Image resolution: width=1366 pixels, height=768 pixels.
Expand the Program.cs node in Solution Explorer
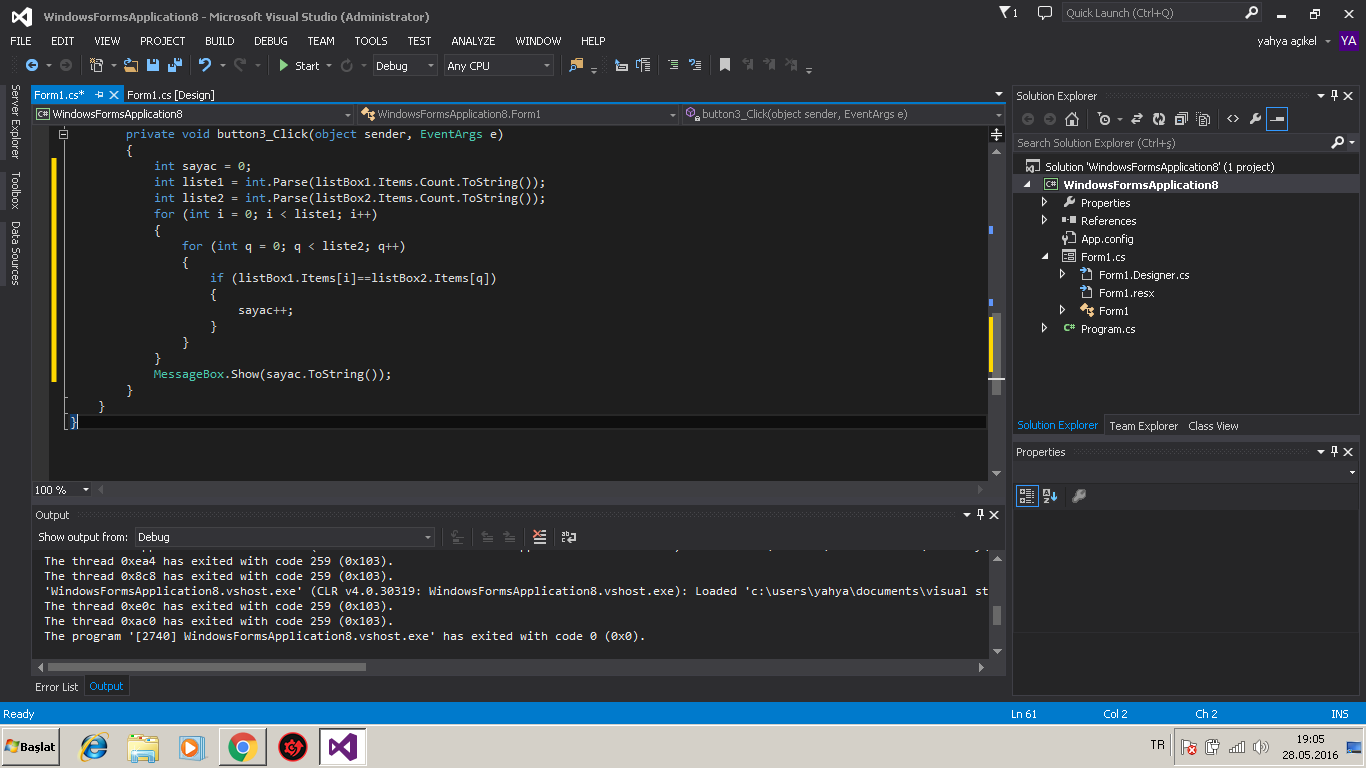click(1045, 329)
